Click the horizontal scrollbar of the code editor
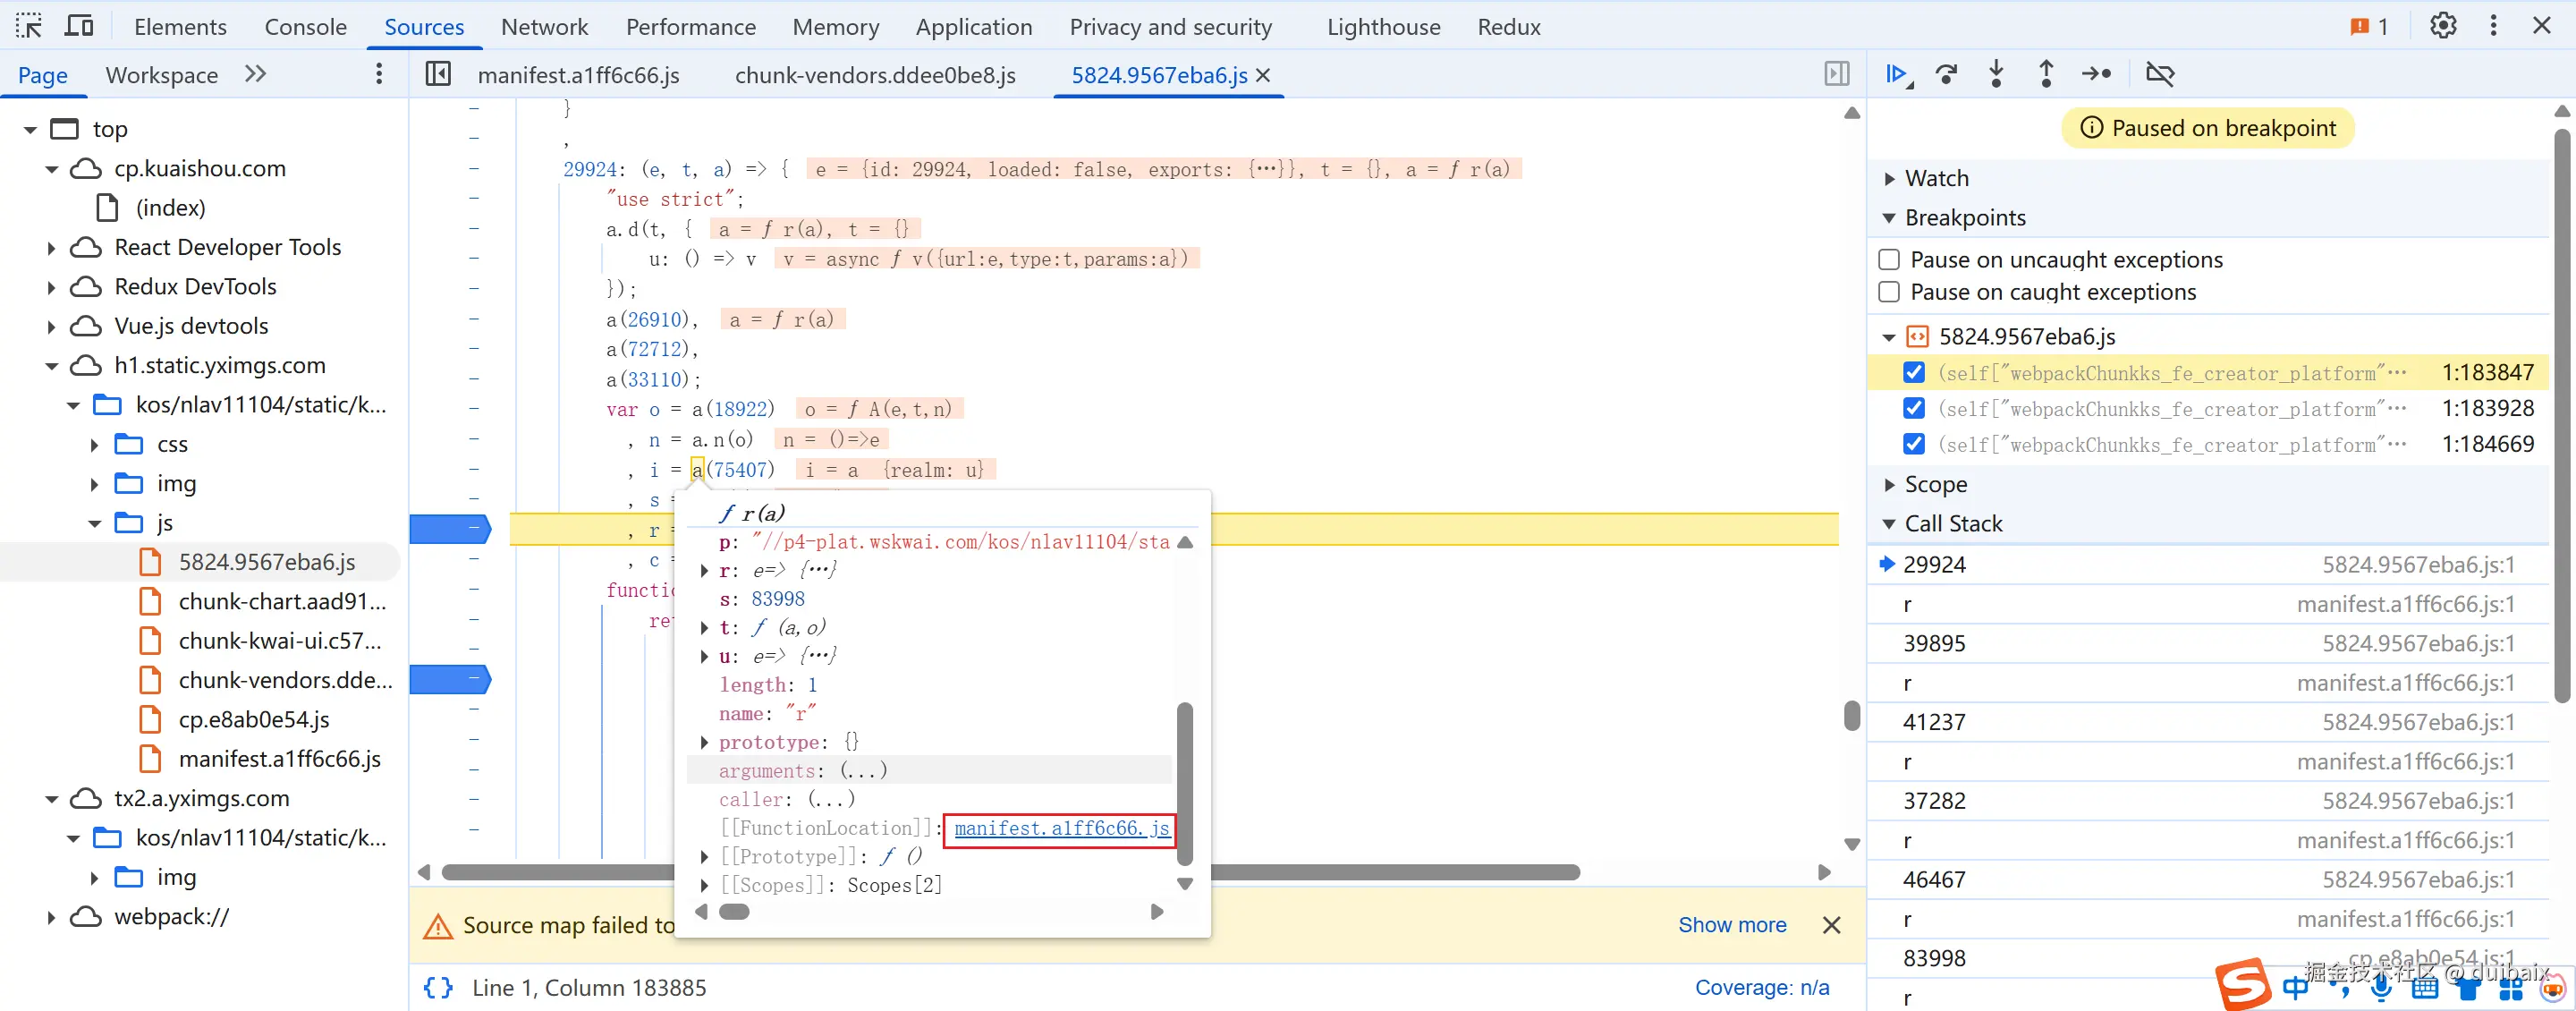Image resolution: width=2576 pixels, height=1011 pixels. [x=1400, y=872]
